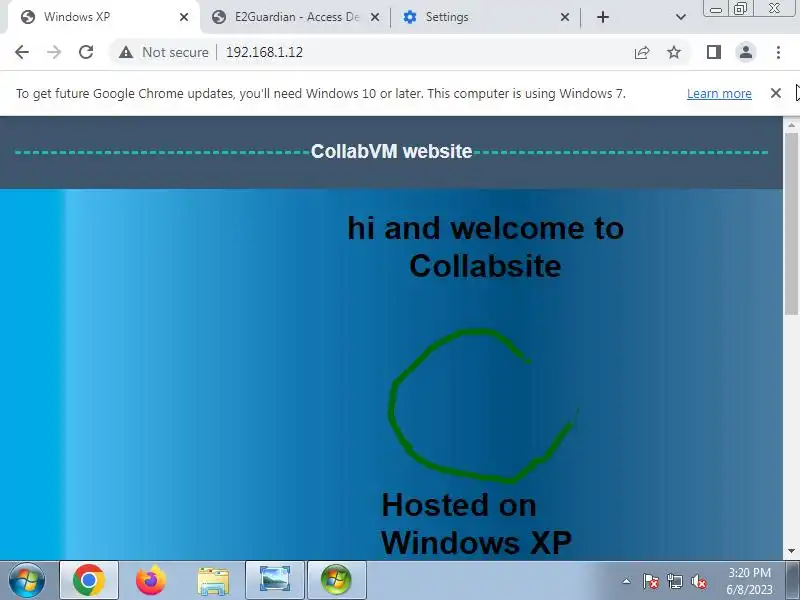
Task: Bookmark this page with the star
Action: [674, 52]
